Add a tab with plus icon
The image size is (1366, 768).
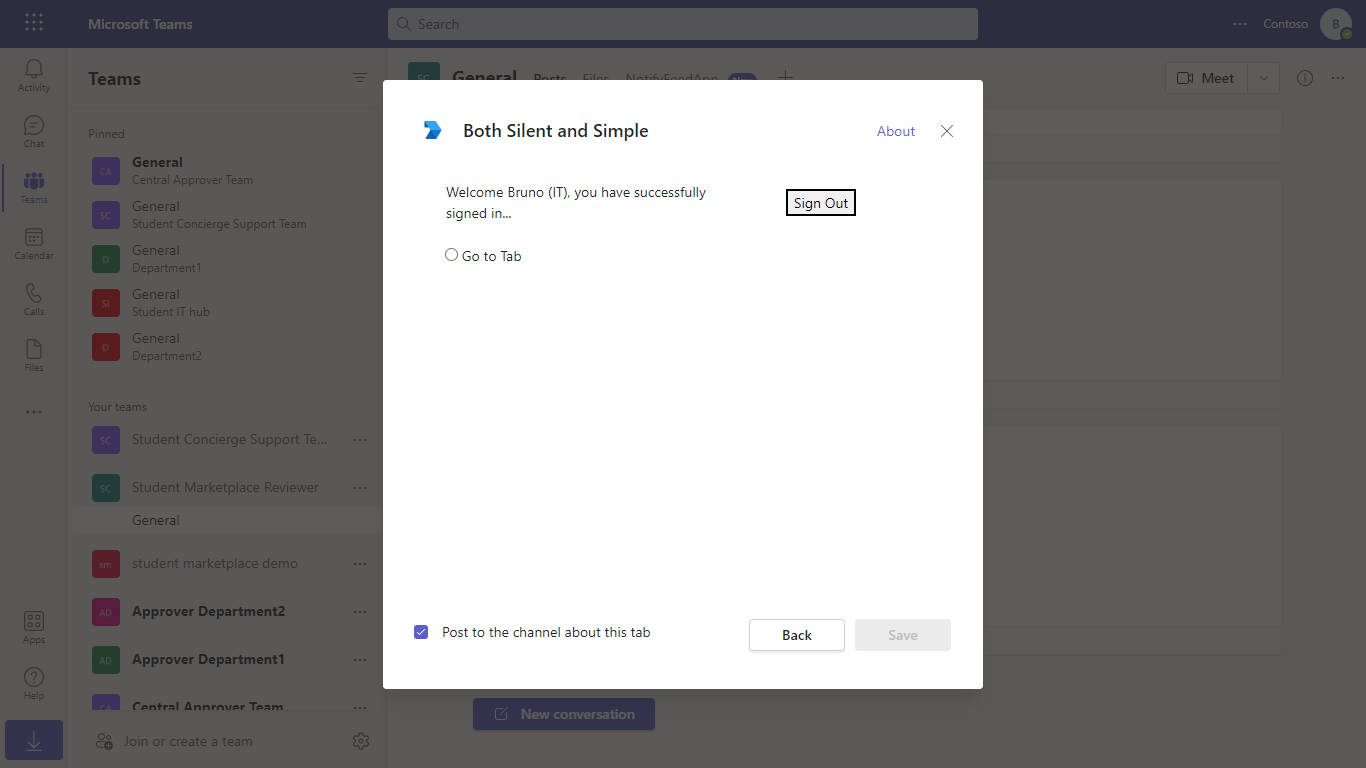pos(786,76)
